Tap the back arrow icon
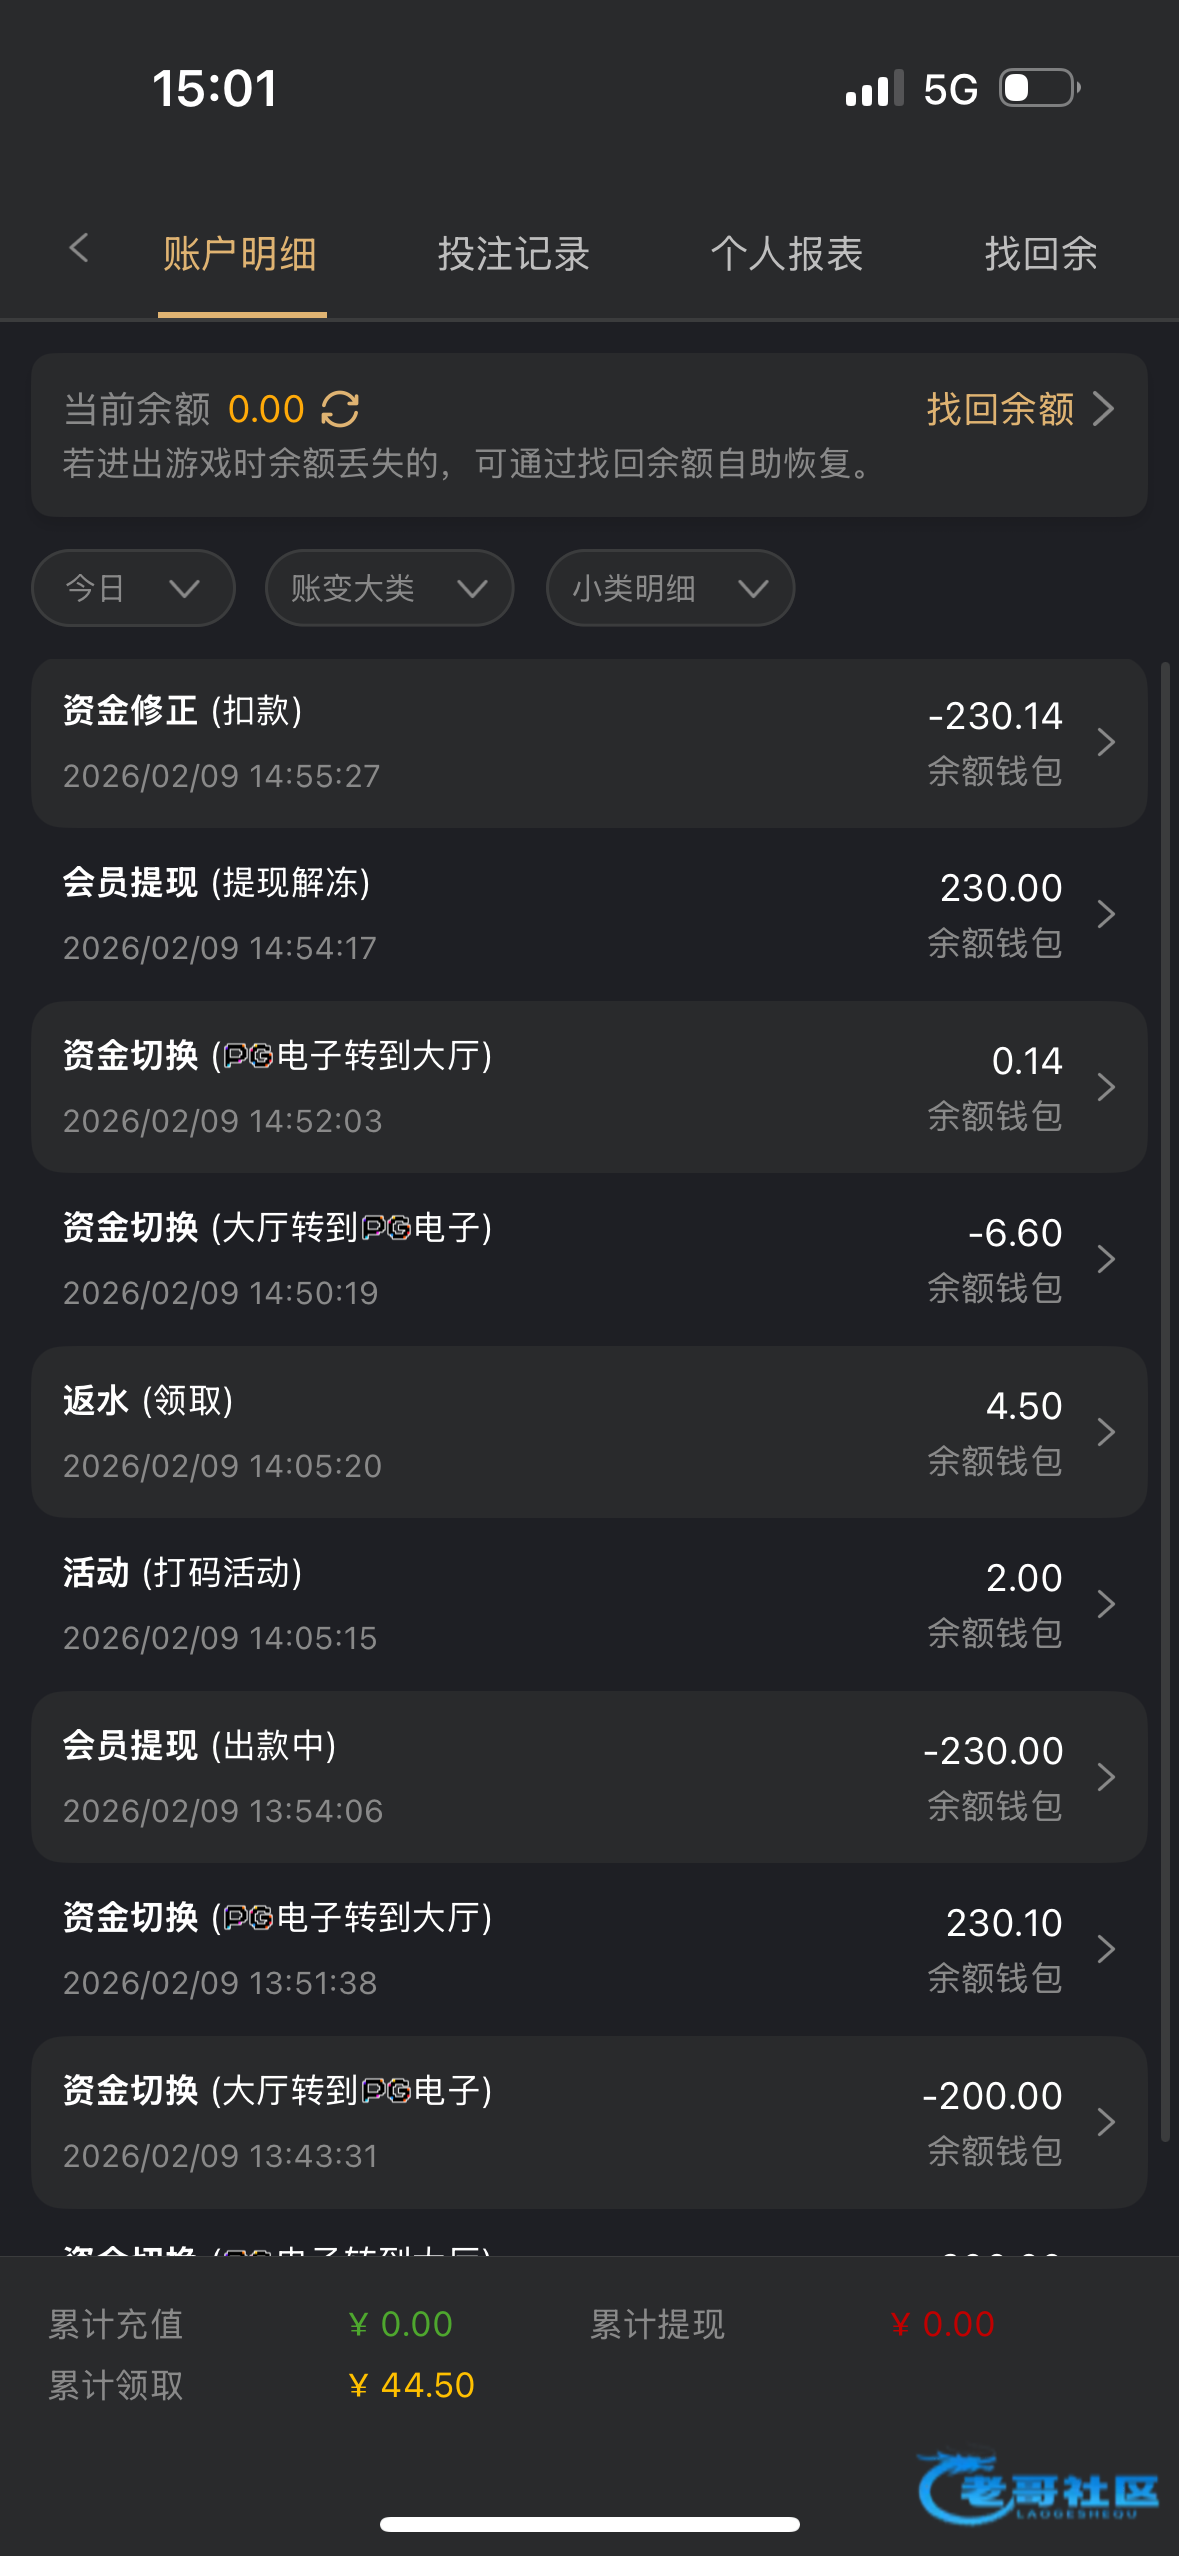Screen dimensions: 1179x2556 pyautogui.click(x=79, y=248)
